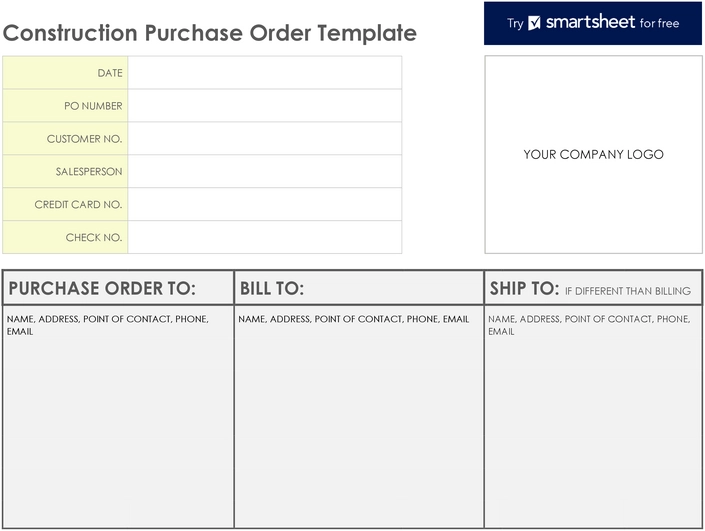
Task: Click the IF DIFFERENT THAN BILLING note
Action: tap(628, 291)
